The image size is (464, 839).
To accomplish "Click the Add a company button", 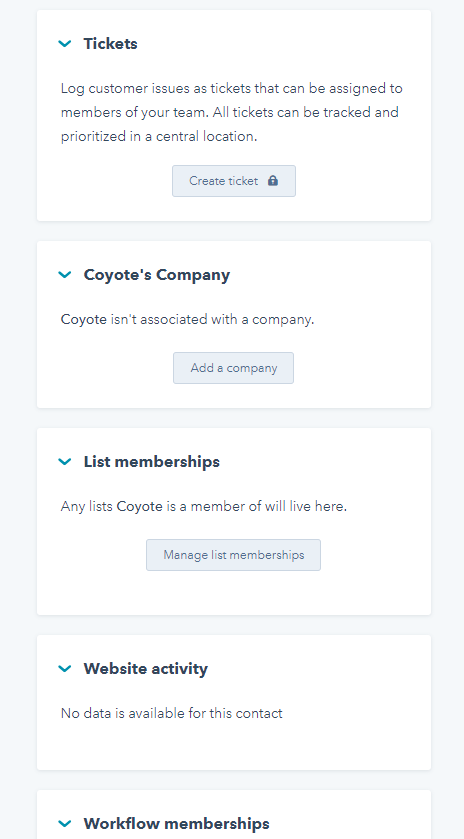I will (233, 368).
